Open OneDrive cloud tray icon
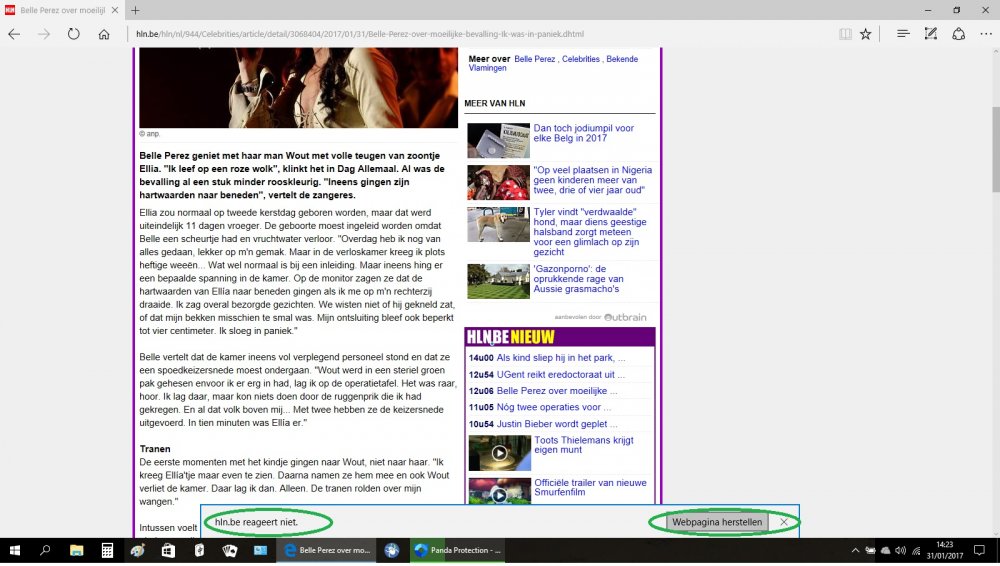The image size is (1000, 566). pyautogui.click(x=885, y=550)
